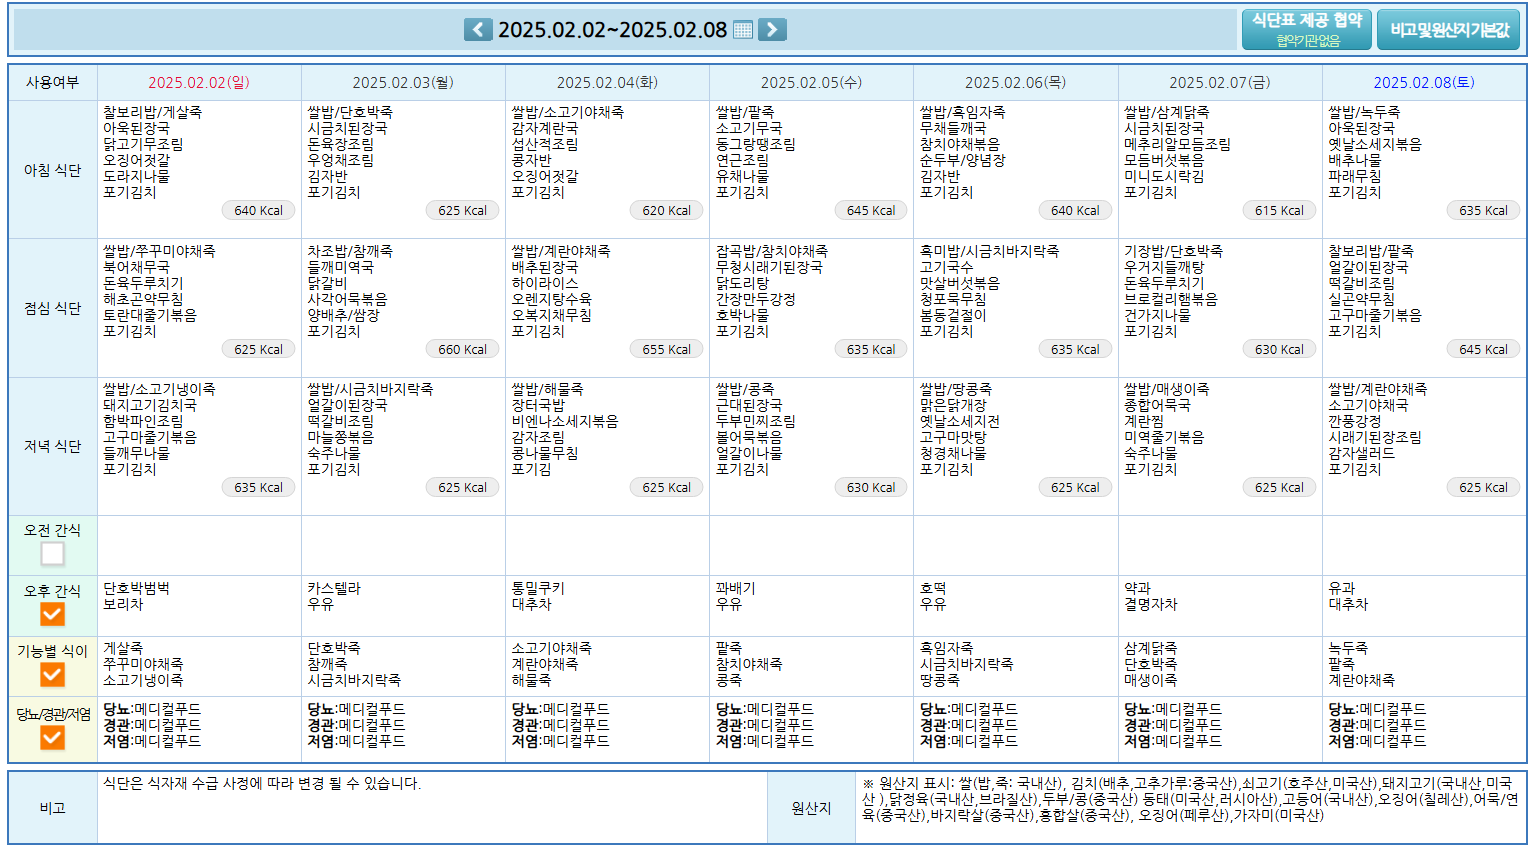Click Tuesday snack 통밀쿠키

pyautogui.click(x=538, y=588)
